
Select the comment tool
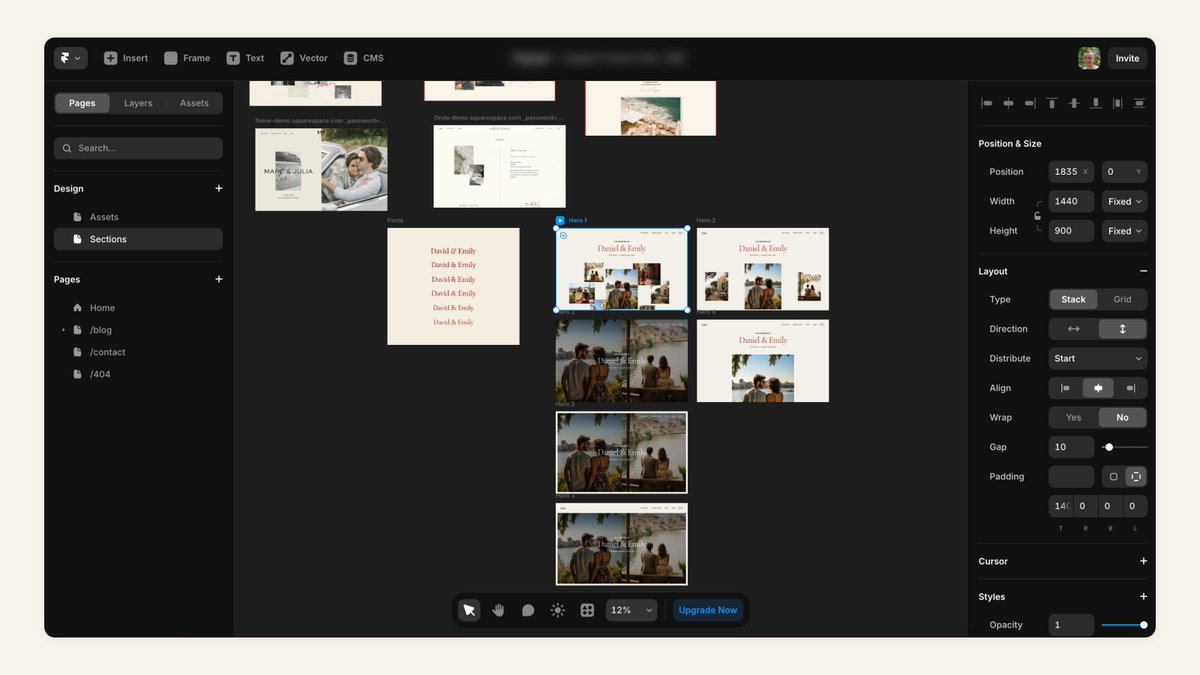click(528, 610)
